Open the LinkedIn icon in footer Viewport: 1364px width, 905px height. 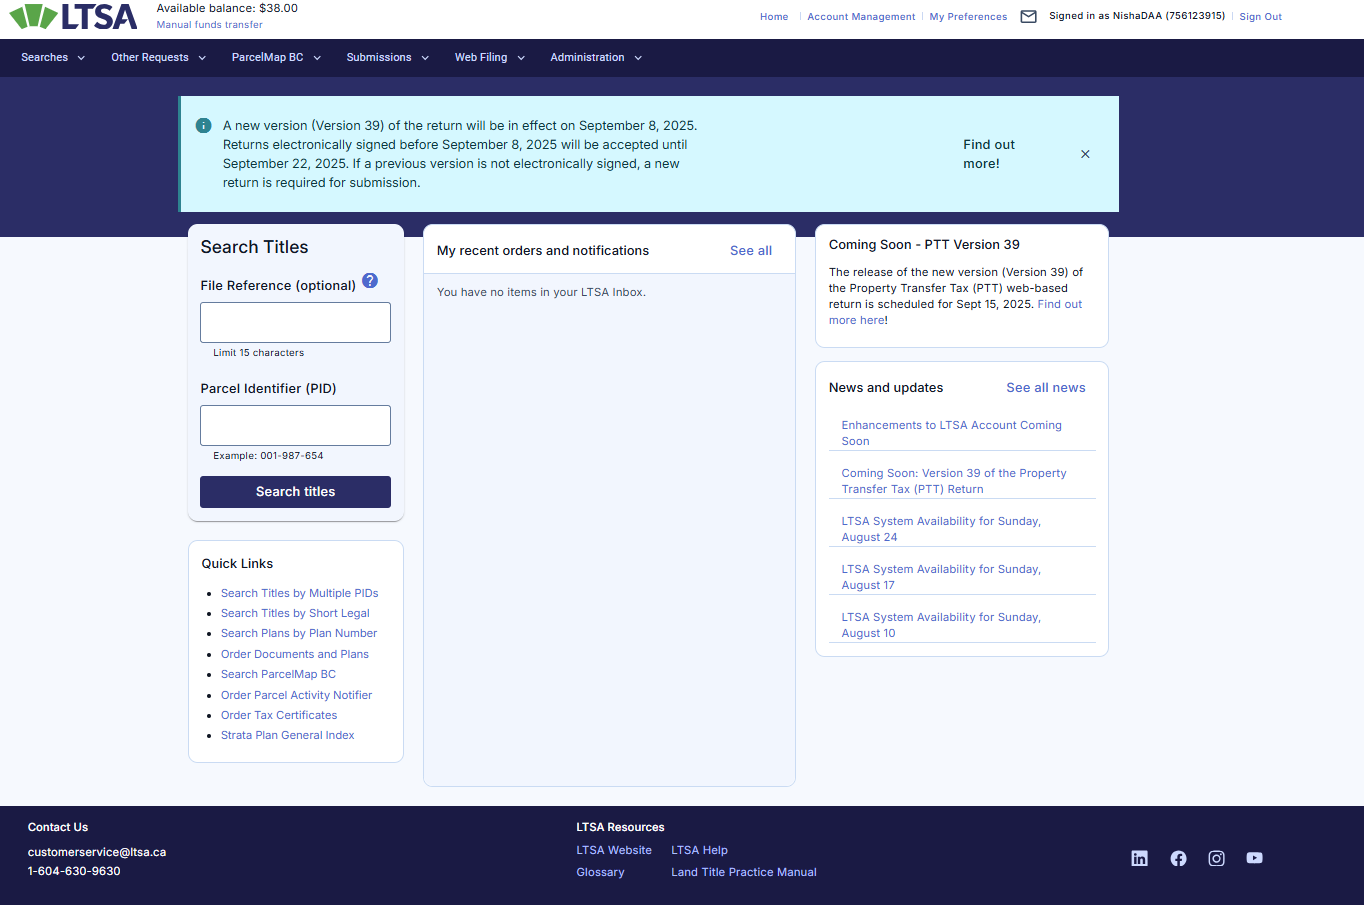coord(1139,858)
